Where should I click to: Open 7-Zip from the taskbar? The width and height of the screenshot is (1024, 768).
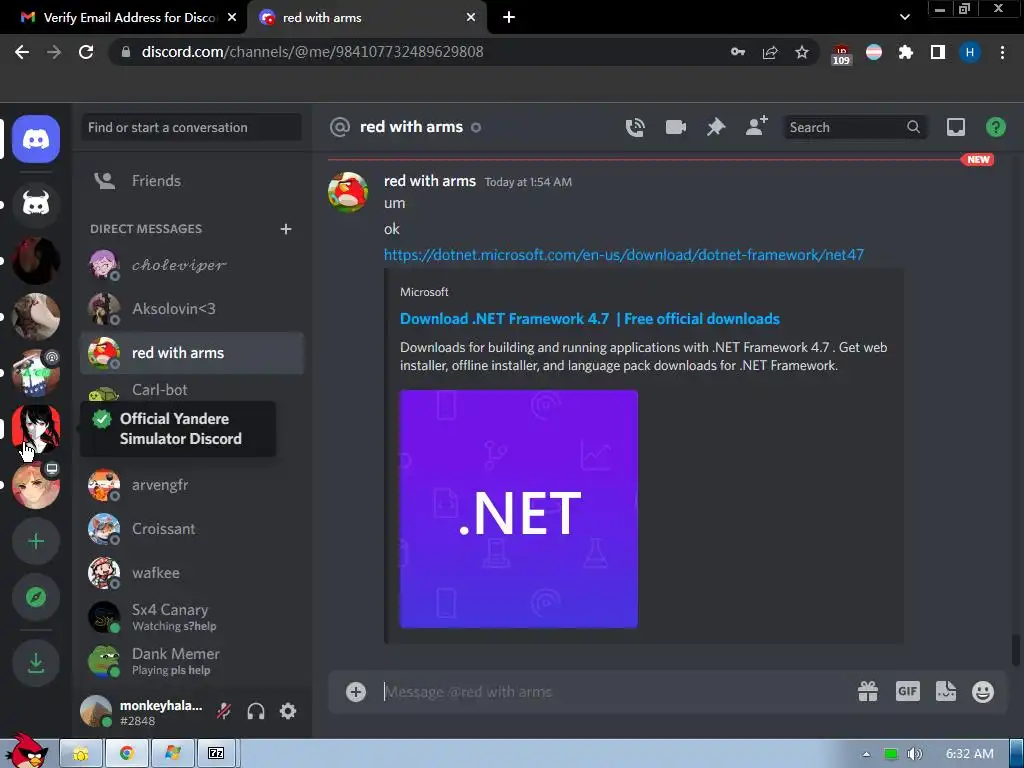click(x=216, y=753)
